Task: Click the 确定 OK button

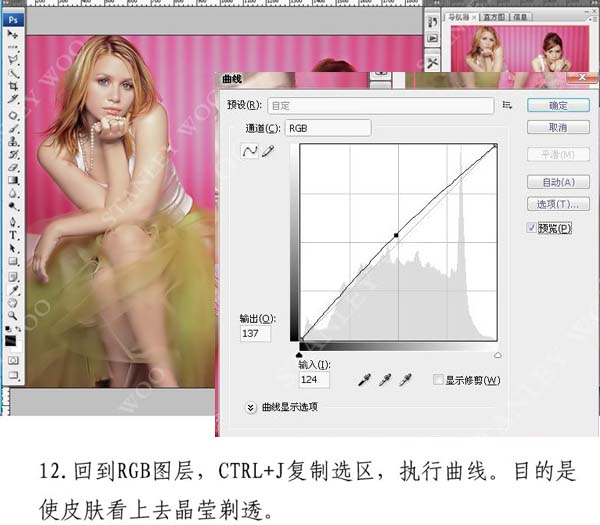Action: click(558, 105)
